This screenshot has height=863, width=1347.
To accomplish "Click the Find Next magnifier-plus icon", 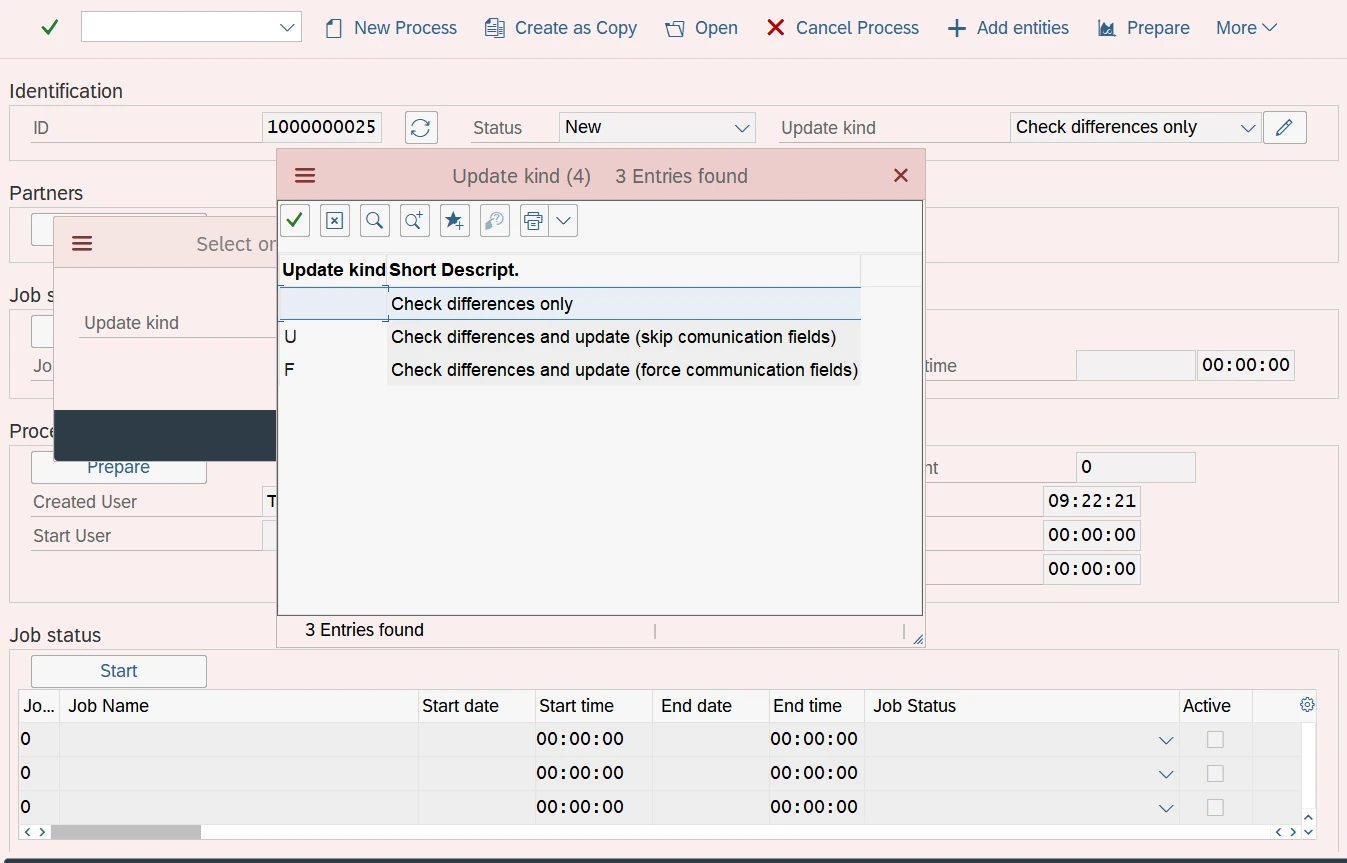I will tap(415, 220).
